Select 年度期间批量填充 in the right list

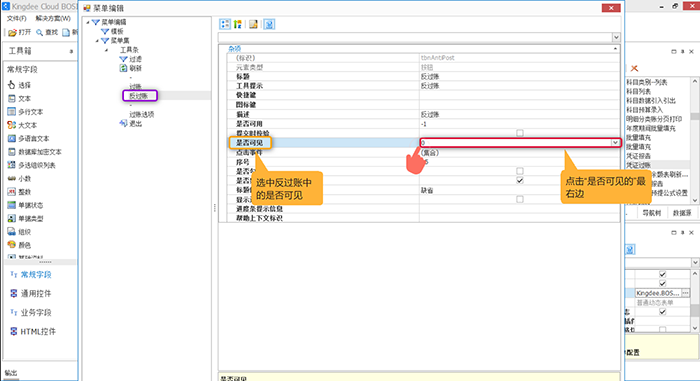tap(651, 128)
